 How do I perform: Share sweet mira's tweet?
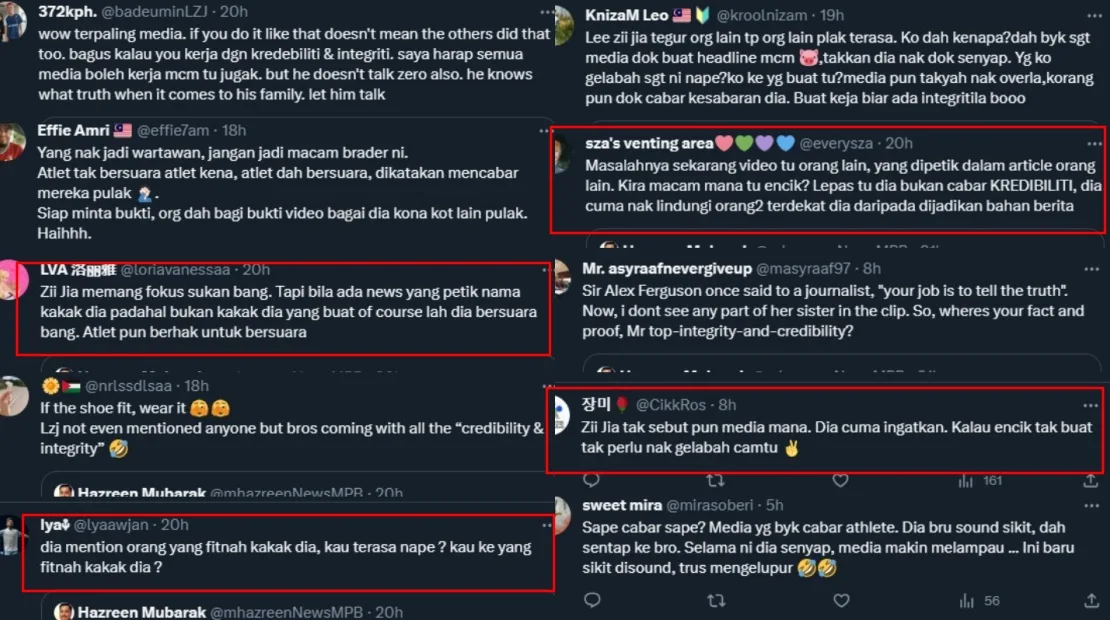coord(1091,600)
